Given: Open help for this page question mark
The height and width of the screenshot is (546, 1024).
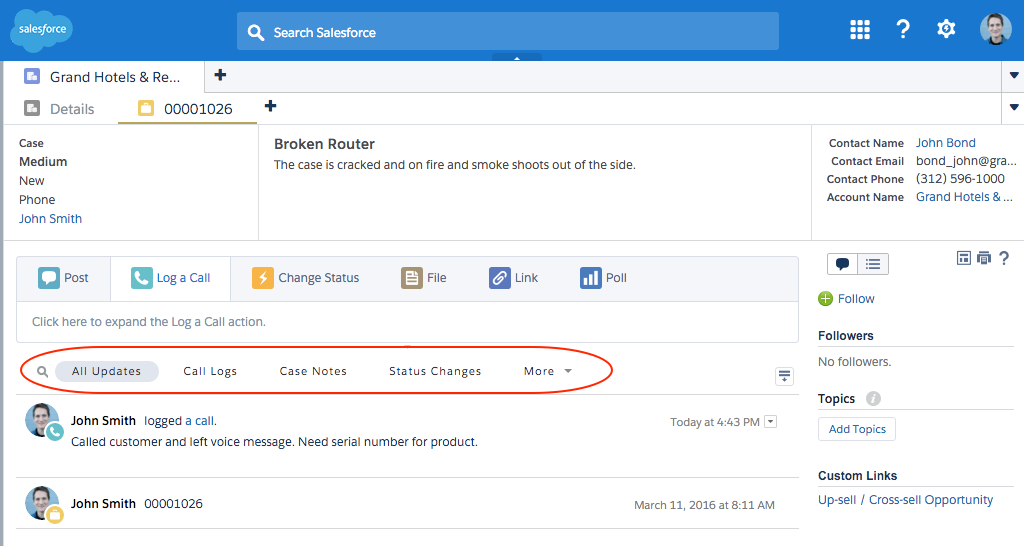Looking at the screenshot, I should (x=1004, y=259).
